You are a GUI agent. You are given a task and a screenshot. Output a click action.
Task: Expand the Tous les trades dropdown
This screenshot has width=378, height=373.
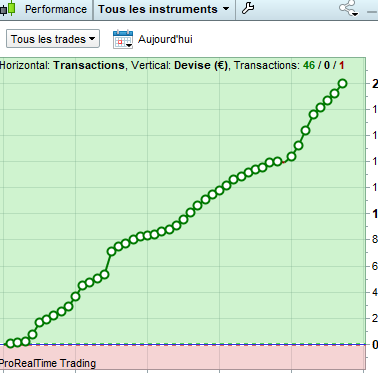tap(53, 39)
